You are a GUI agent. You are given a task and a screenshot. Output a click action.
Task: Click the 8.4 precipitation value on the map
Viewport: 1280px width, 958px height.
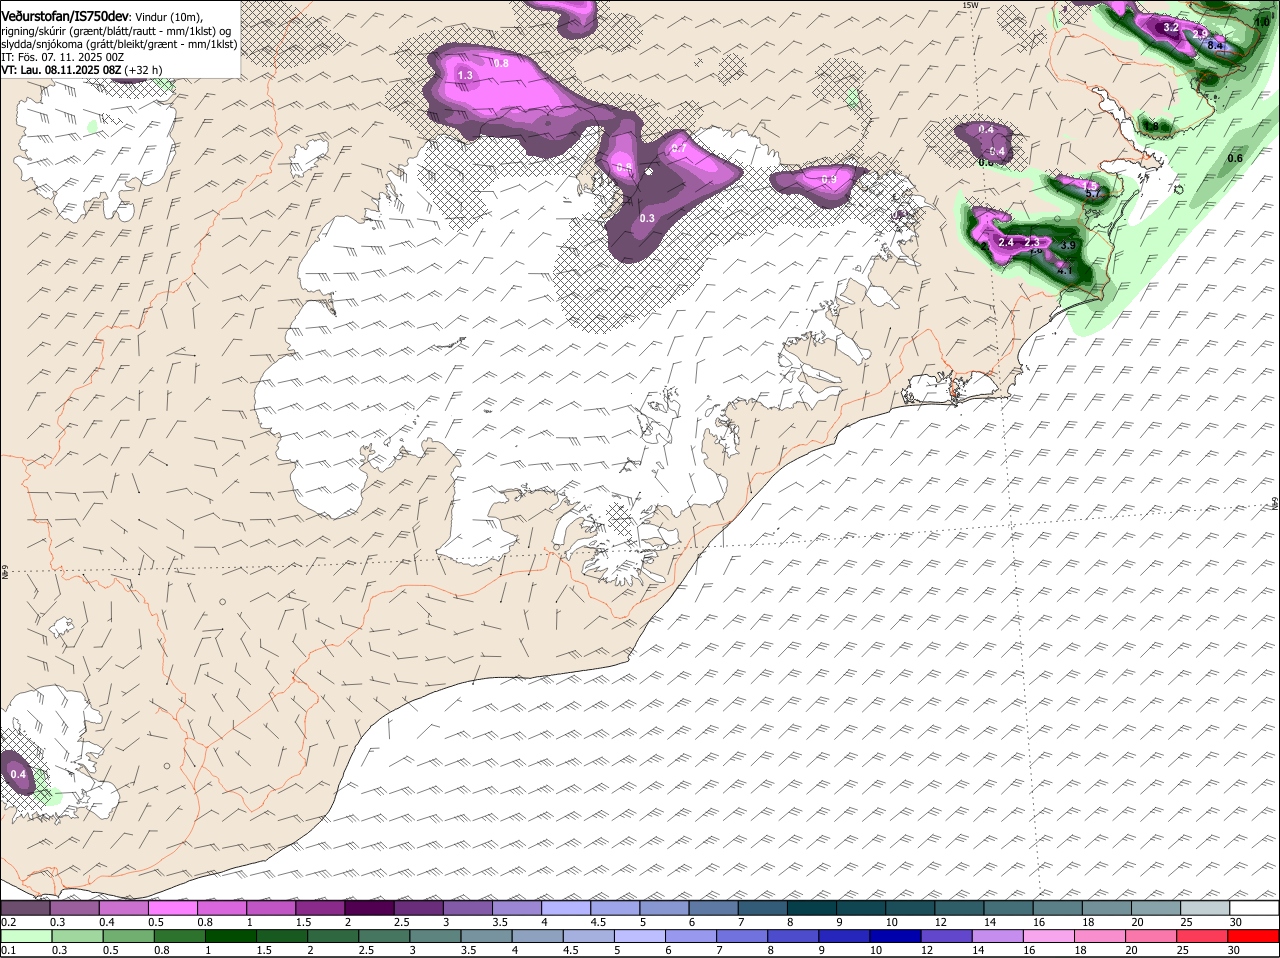pos(1215,45)
